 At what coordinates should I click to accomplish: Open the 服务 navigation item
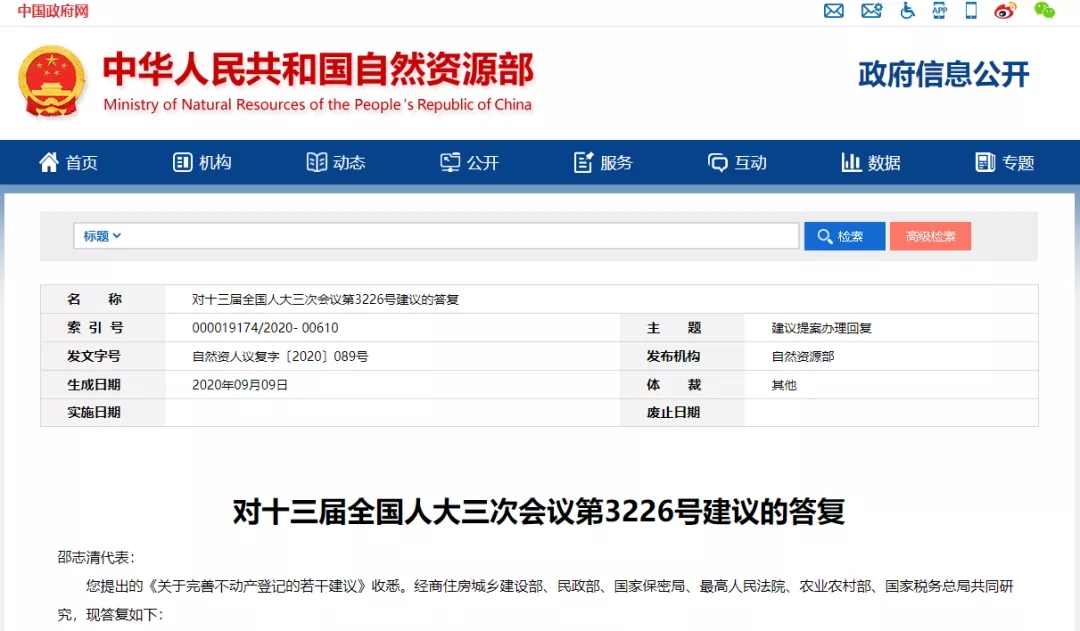(603, 163)
